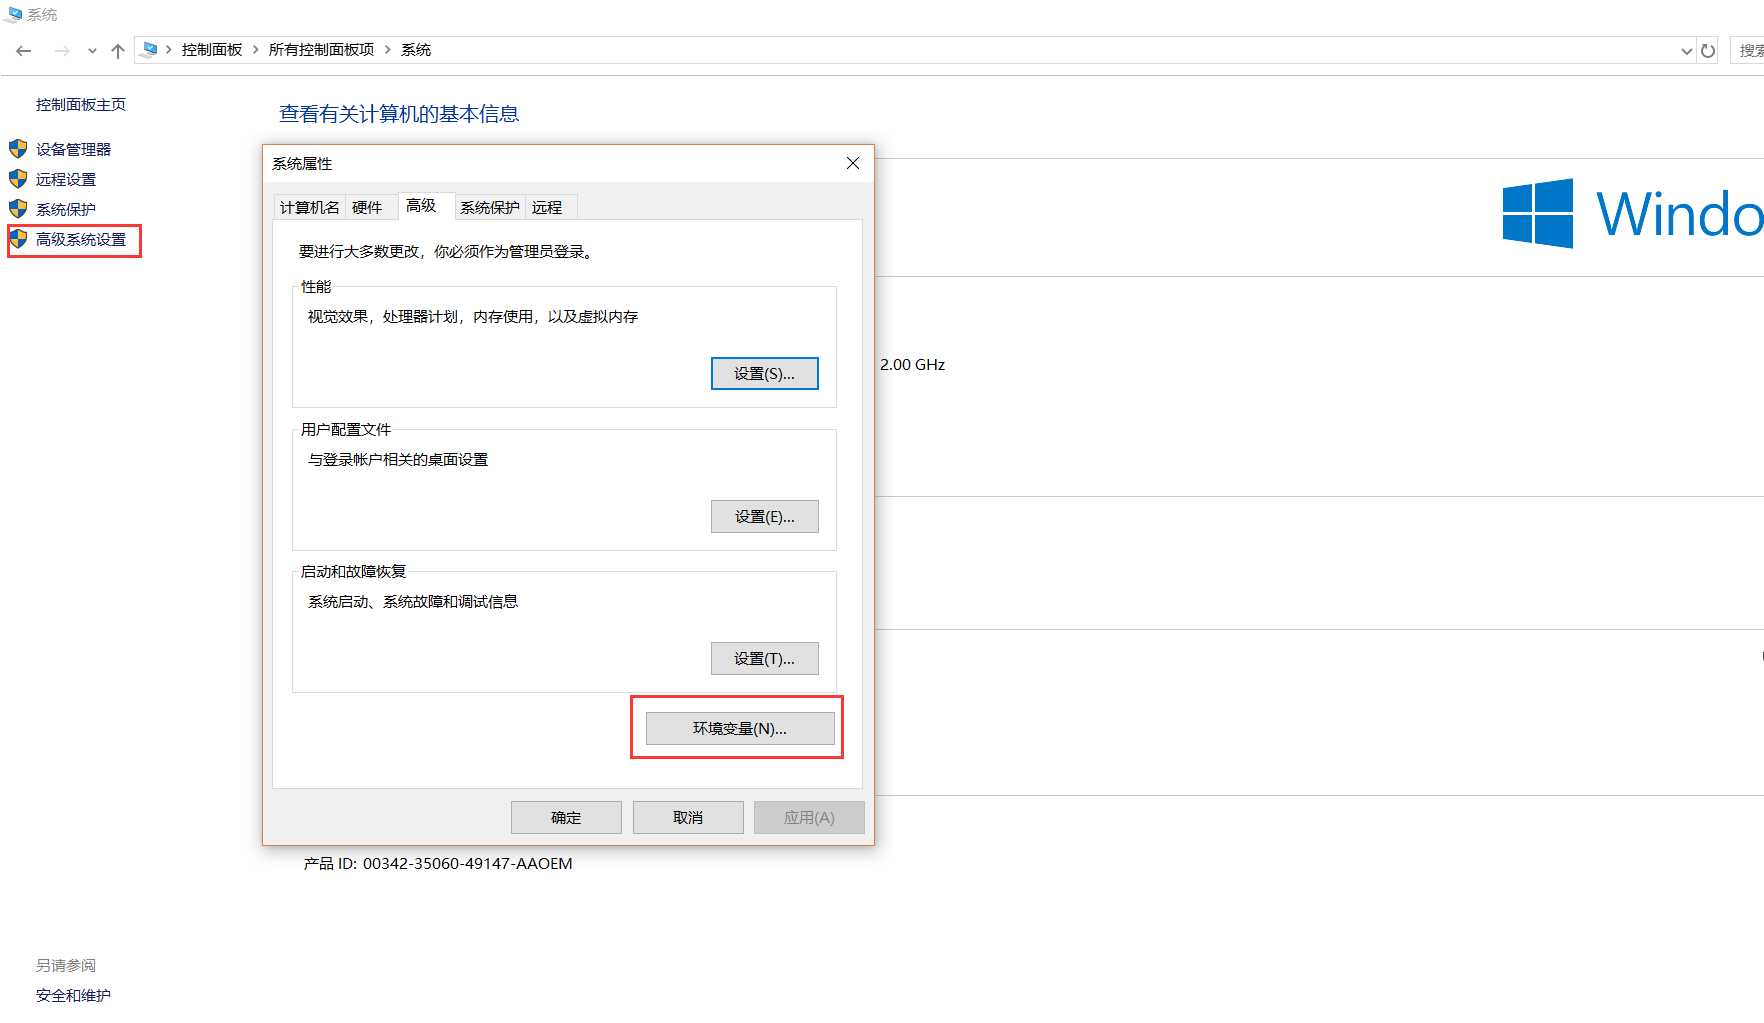Go back with the left arrow

(24, 50)
